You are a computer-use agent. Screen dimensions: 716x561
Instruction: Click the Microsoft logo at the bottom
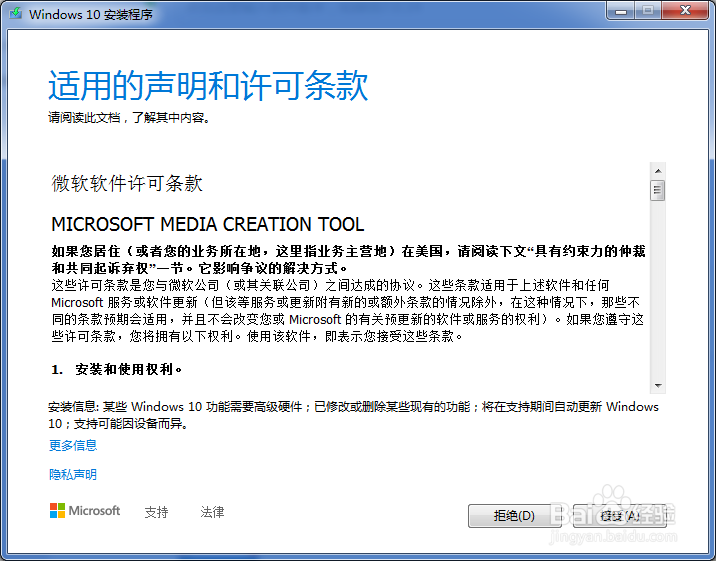pyautogui.click(x=84, y=511)
